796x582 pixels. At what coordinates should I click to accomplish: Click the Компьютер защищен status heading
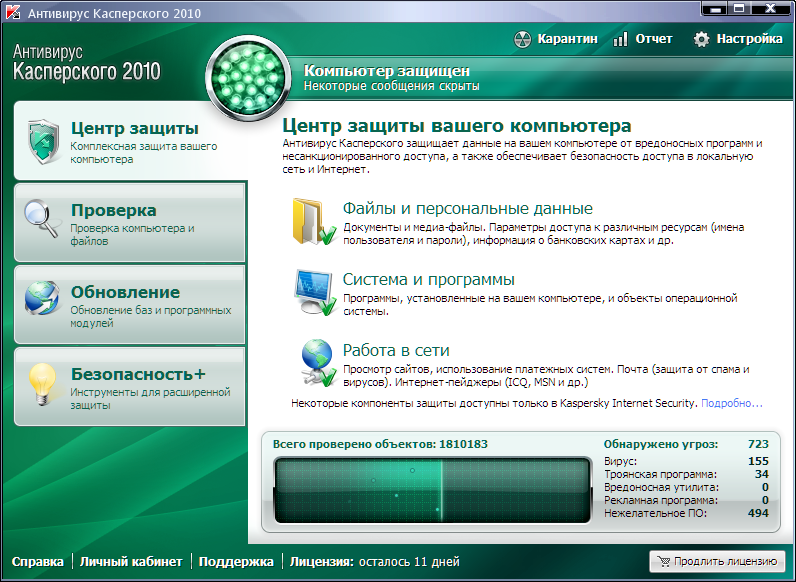coord(387,71)
